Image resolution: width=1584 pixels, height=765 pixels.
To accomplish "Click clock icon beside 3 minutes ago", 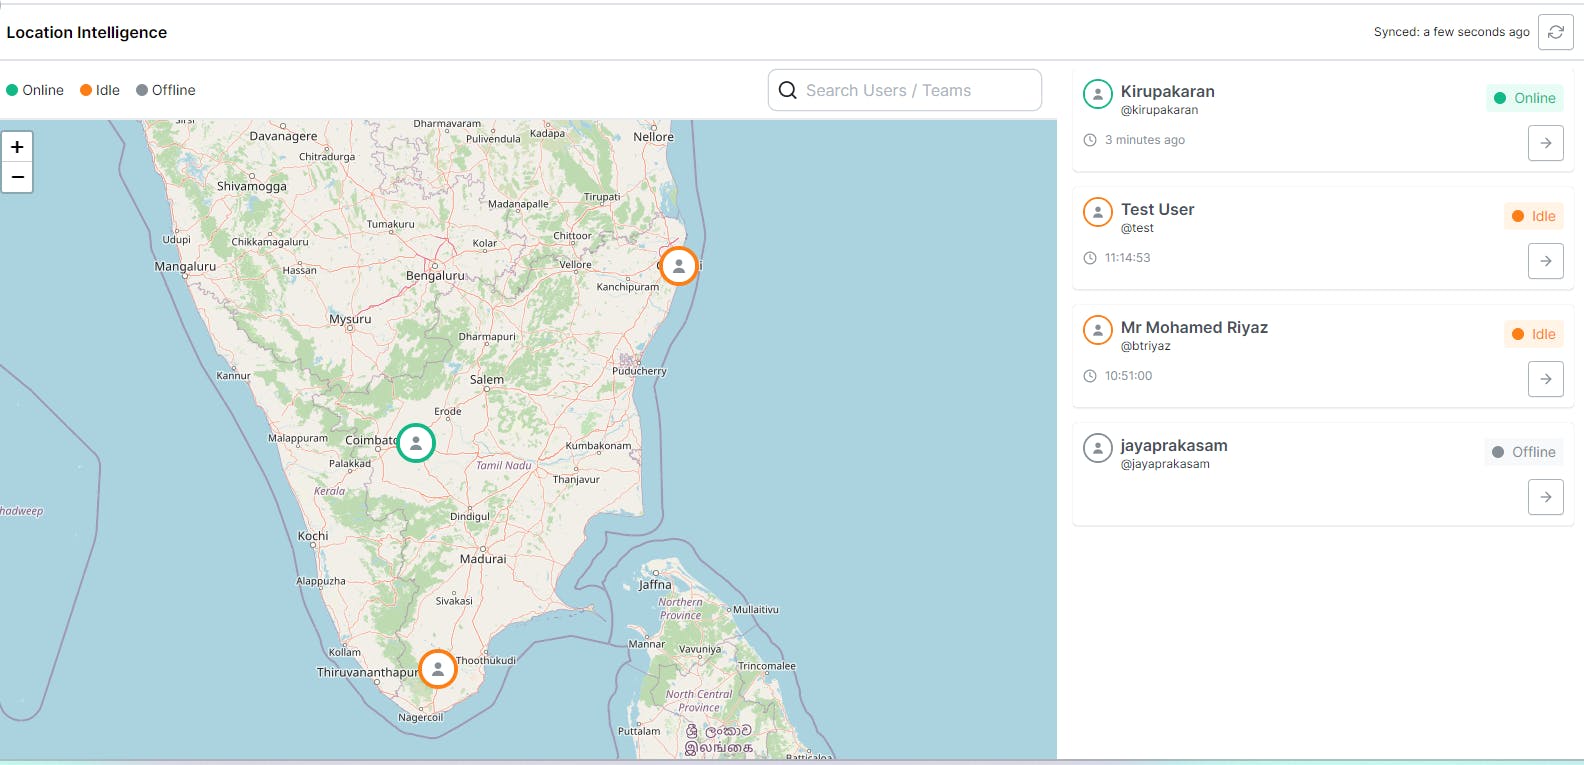I will [1090, 140].
